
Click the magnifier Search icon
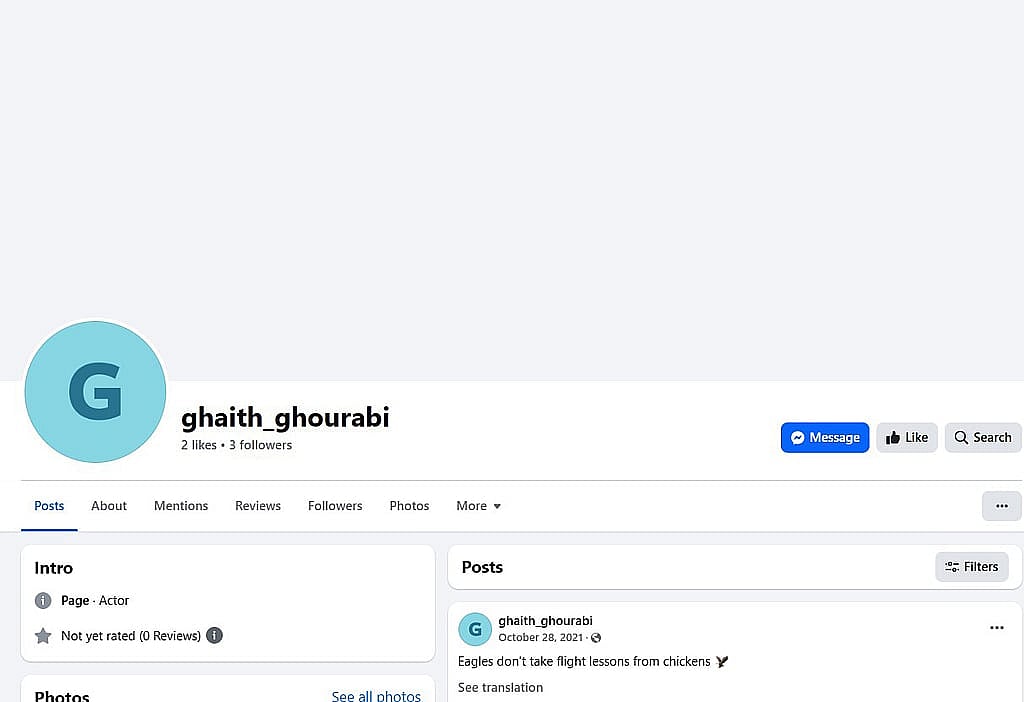coord(961,438)
